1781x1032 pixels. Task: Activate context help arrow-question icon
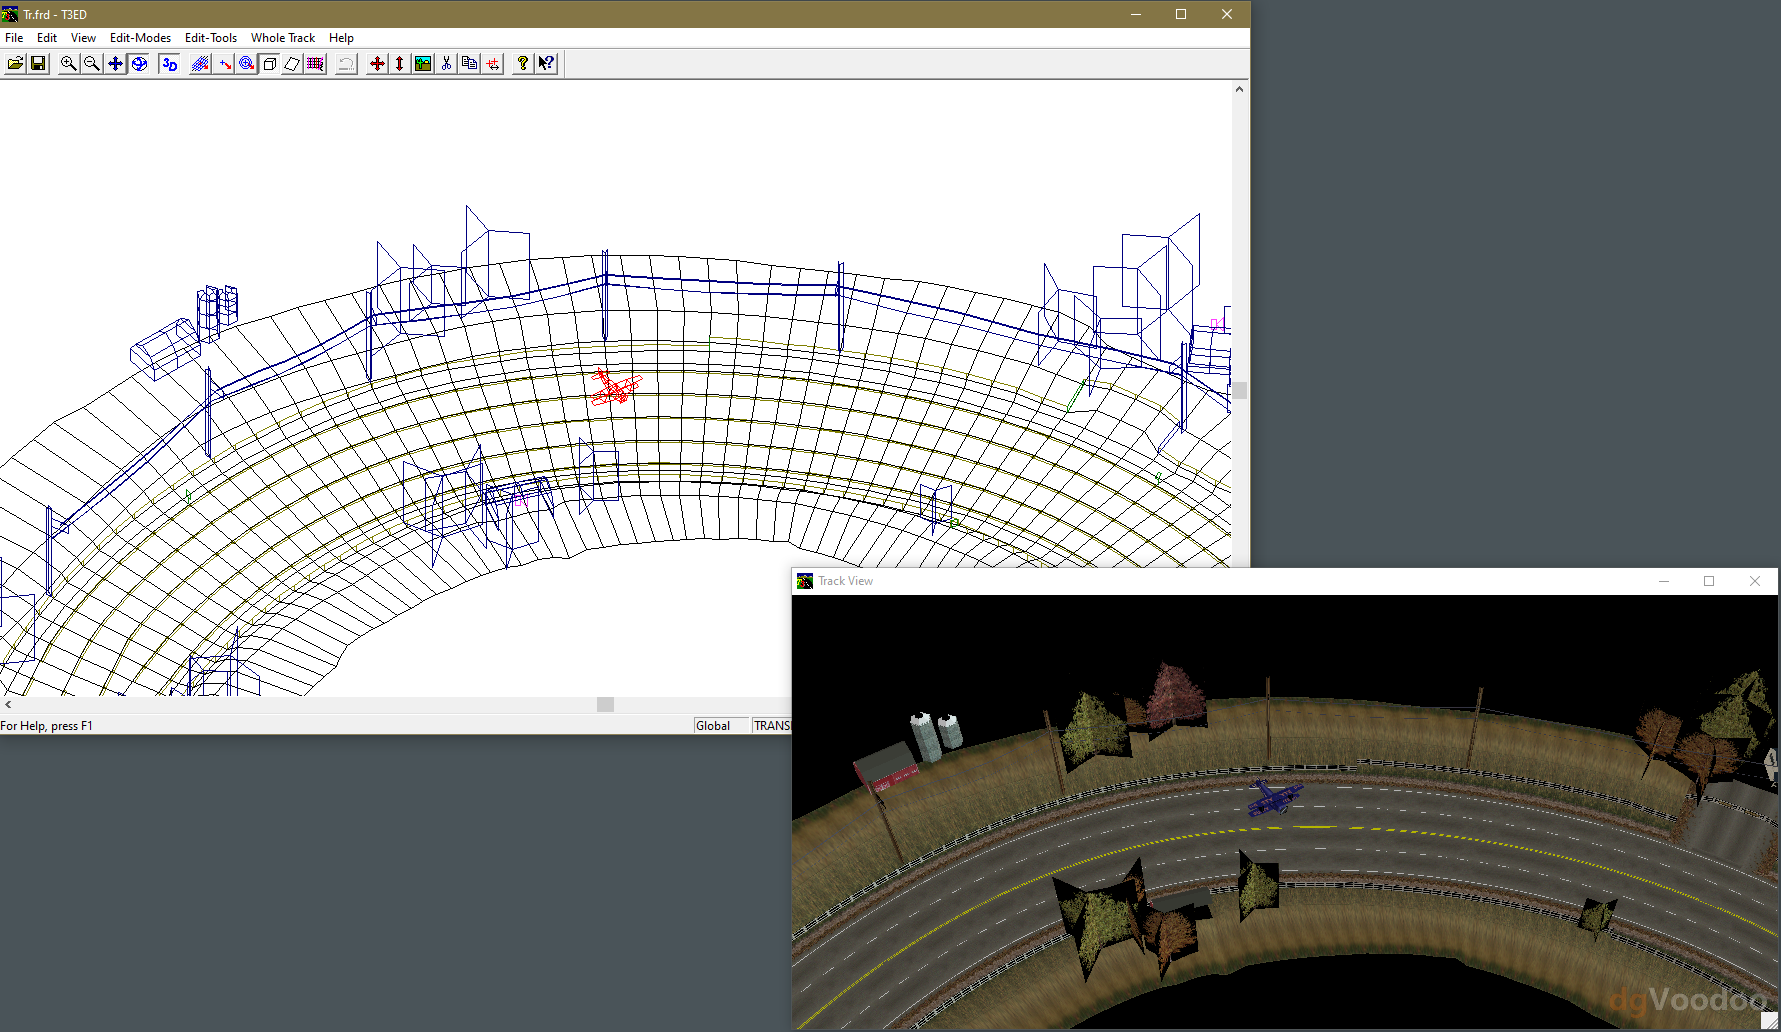click(546, 64)
